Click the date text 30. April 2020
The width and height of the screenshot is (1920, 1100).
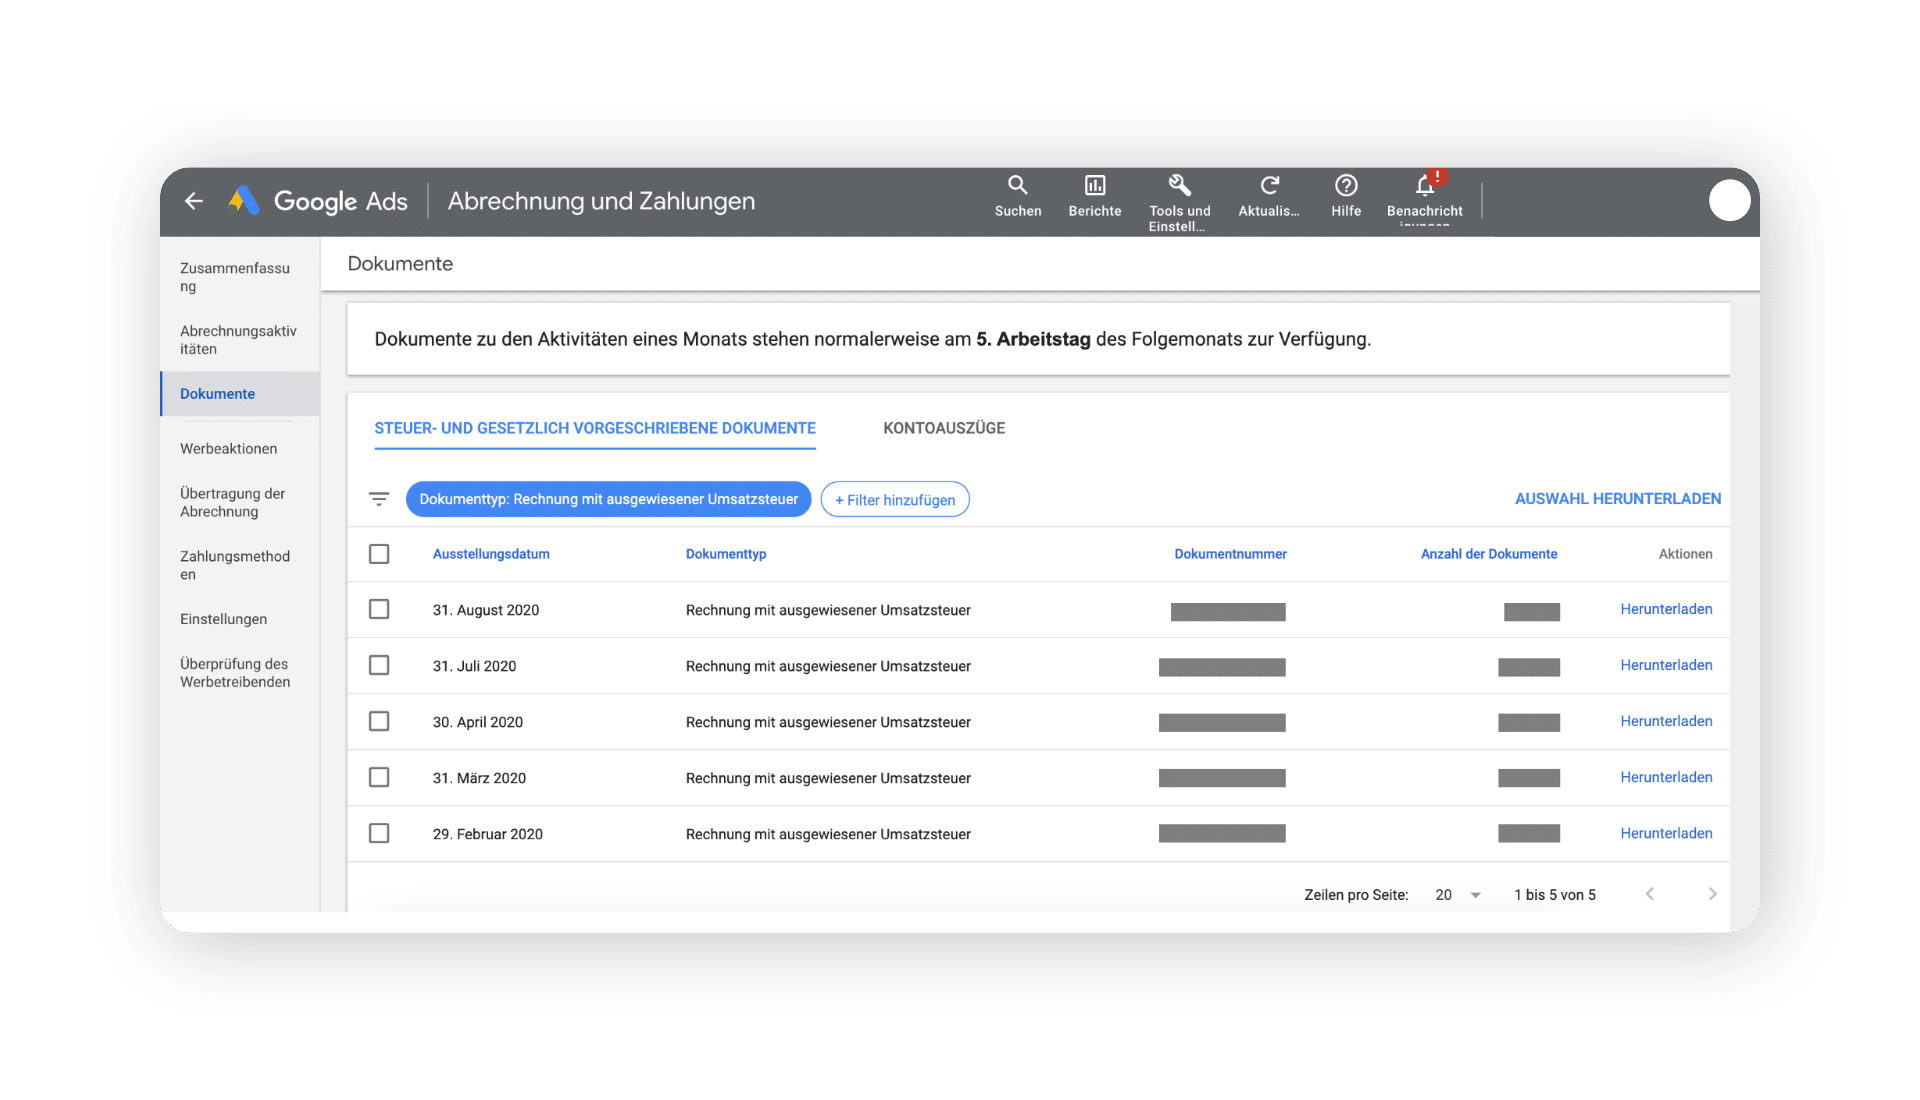coord(478,722)
